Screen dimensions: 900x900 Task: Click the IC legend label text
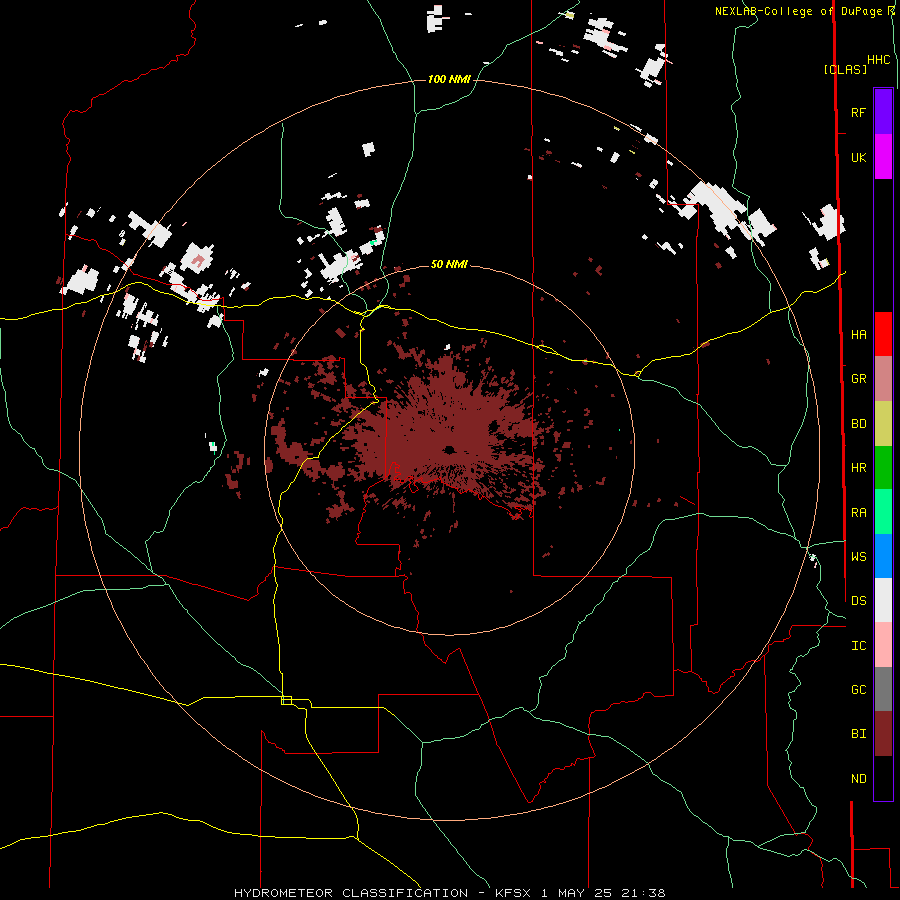pos(859,645)
